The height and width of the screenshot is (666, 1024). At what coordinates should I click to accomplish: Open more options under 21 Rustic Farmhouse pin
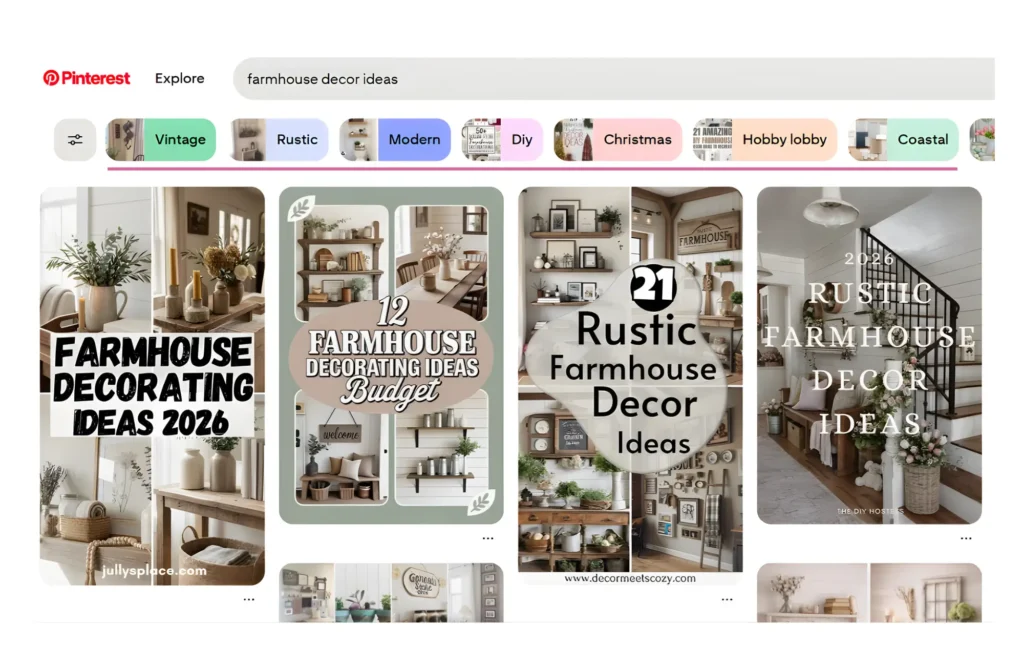click(726, 597)
